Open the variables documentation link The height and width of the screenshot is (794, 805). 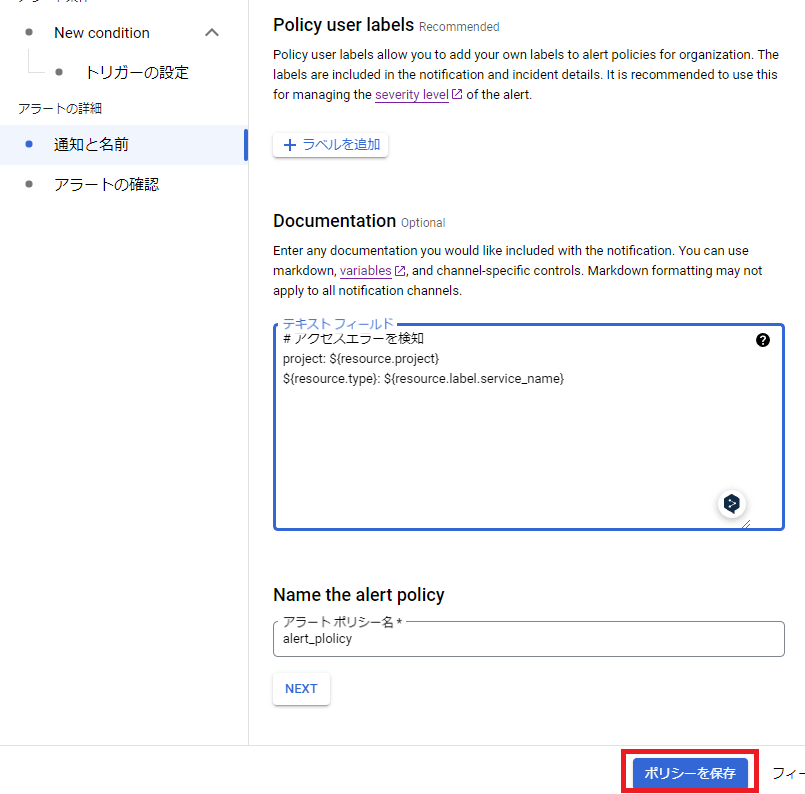pyautogui.click(x=366, y=270)
